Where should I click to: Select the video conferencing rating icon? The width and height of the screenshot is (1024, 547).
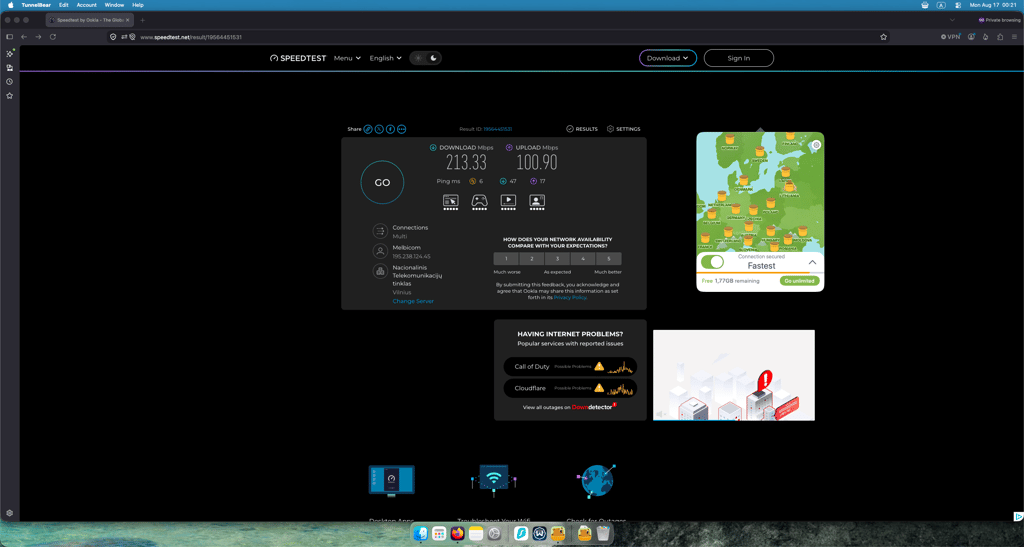(x=537, y=202)
